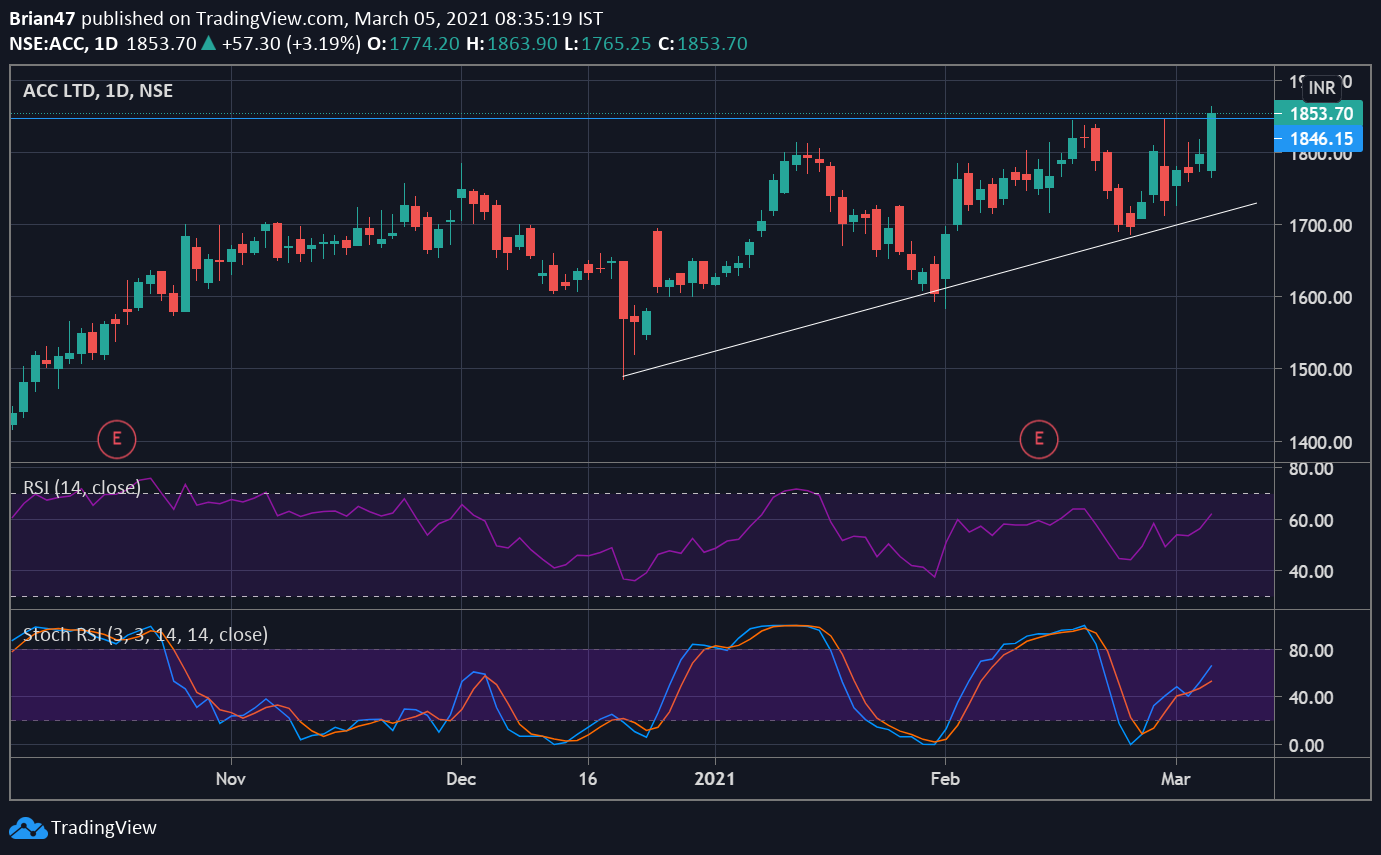Click the '16' date label on the time axis
The width and height of the screenshot is (1381, 855).
587,777
